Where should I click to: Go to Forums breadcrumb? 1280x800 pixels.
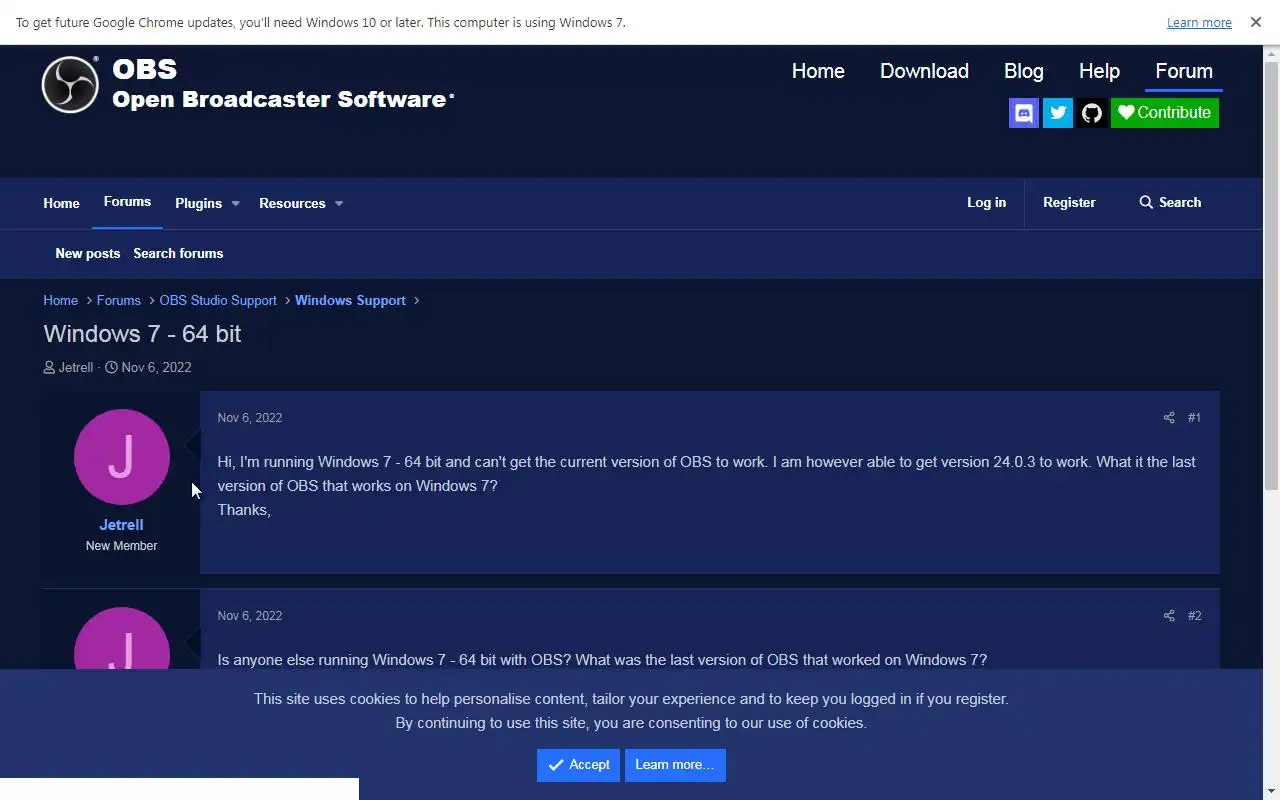118,300
